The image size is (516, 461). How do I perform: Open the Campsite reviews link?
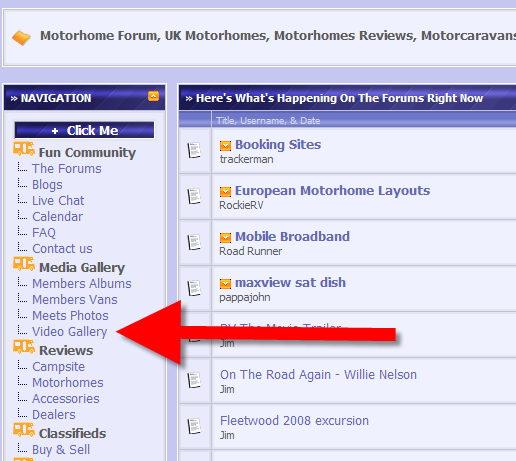59,367
